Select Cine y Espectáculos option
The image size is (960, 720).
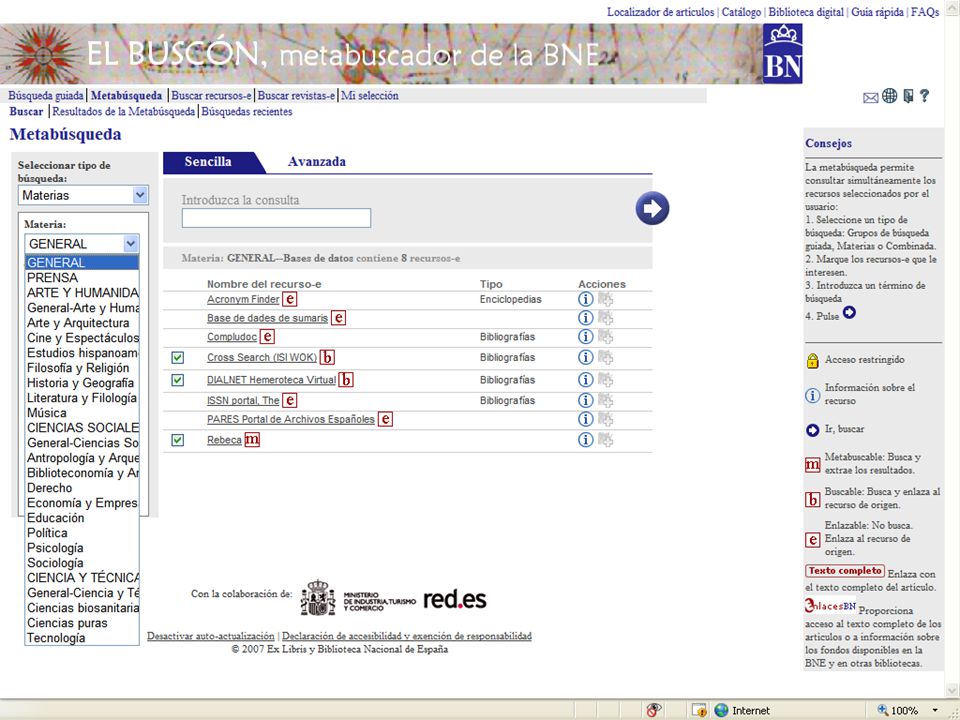[82, 337]
